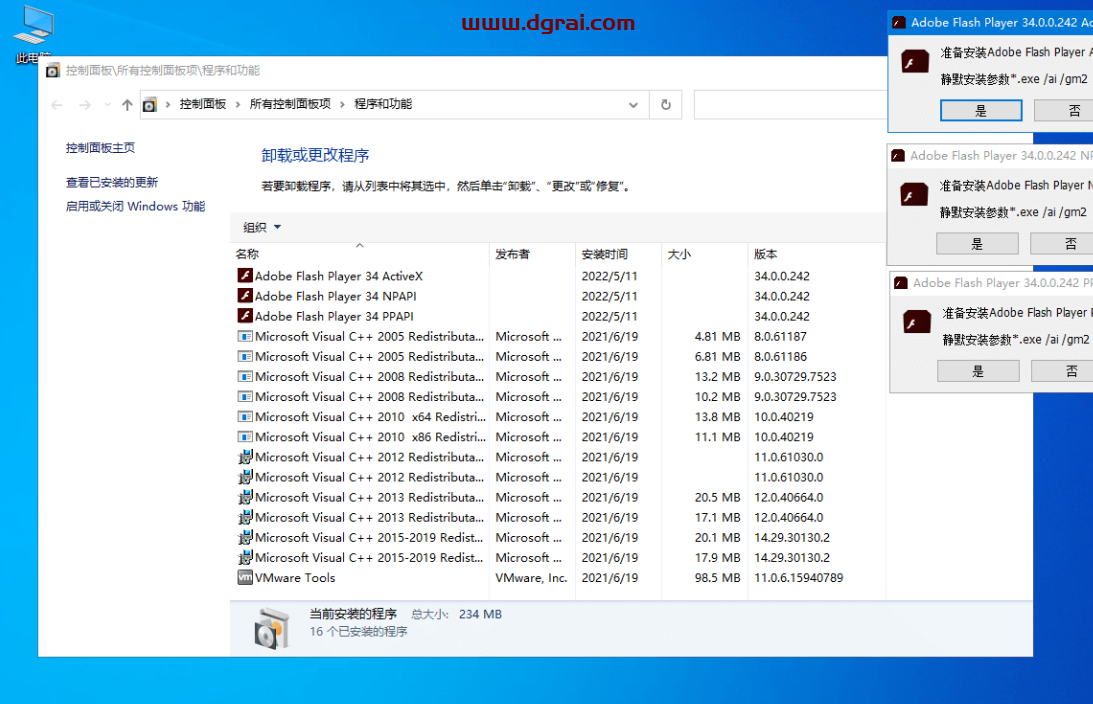Click title bar icon of ActiveX dialog
The height and width of the screenshot is (704, 1093).
899,22
